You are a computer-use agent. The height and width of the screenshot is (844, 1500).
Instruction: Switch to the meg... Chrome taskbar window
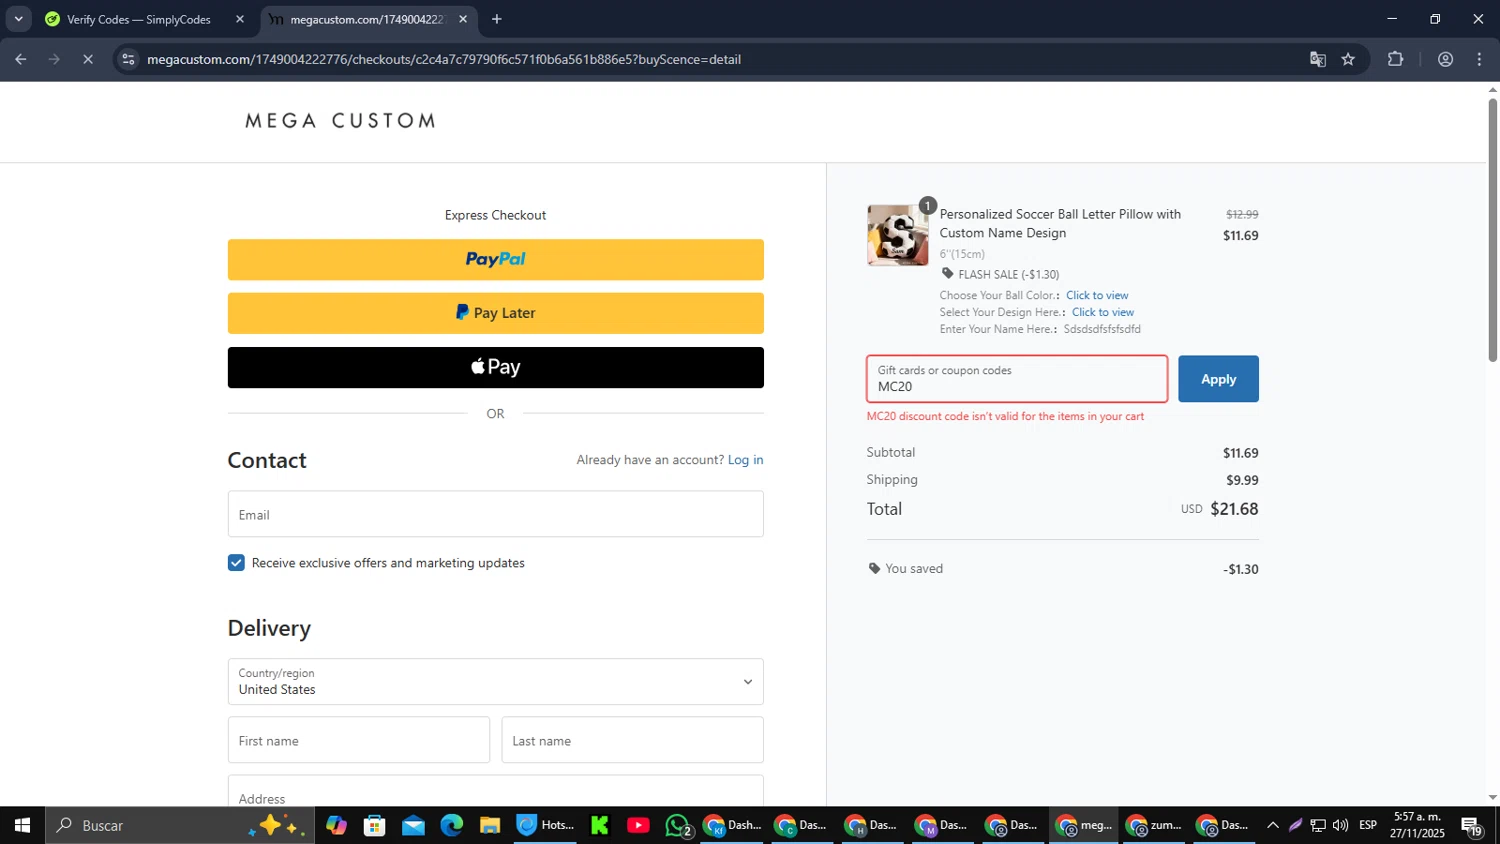1084,825
